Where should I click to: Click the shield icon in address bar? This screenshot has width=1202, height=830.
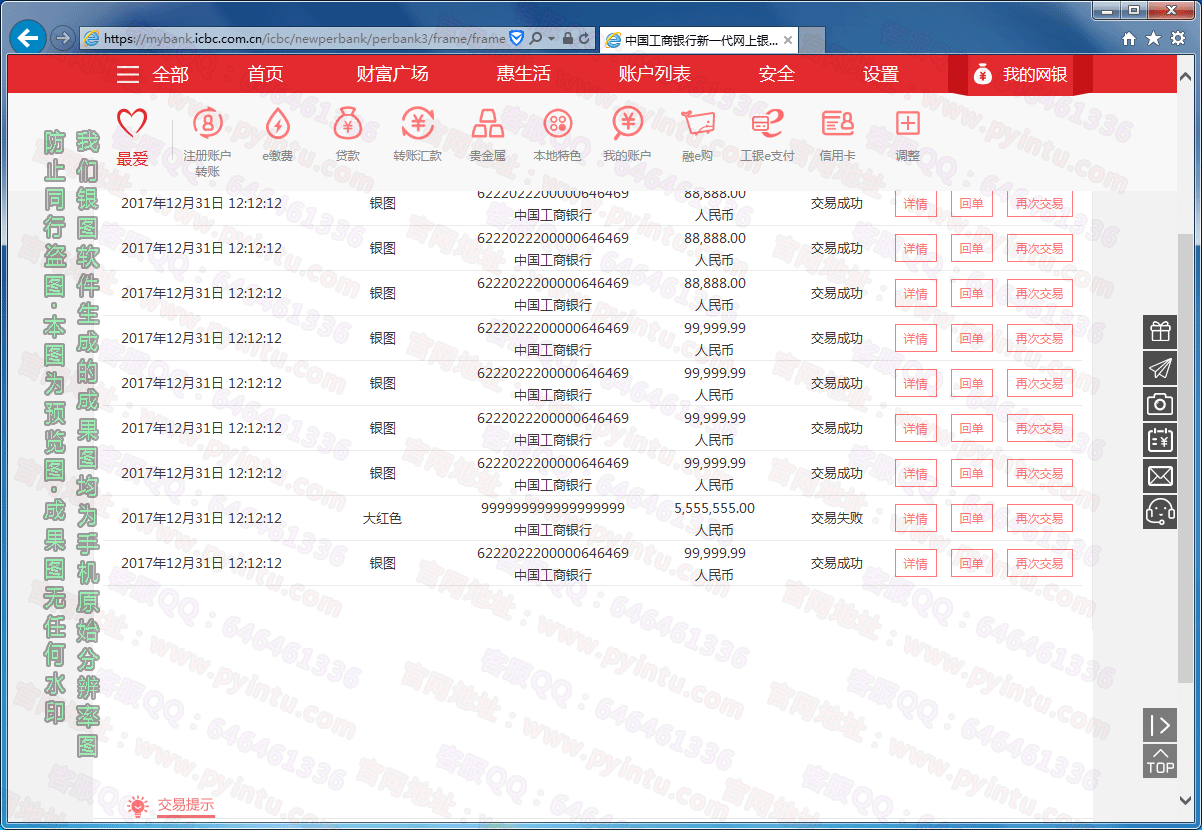click(517, 38)
